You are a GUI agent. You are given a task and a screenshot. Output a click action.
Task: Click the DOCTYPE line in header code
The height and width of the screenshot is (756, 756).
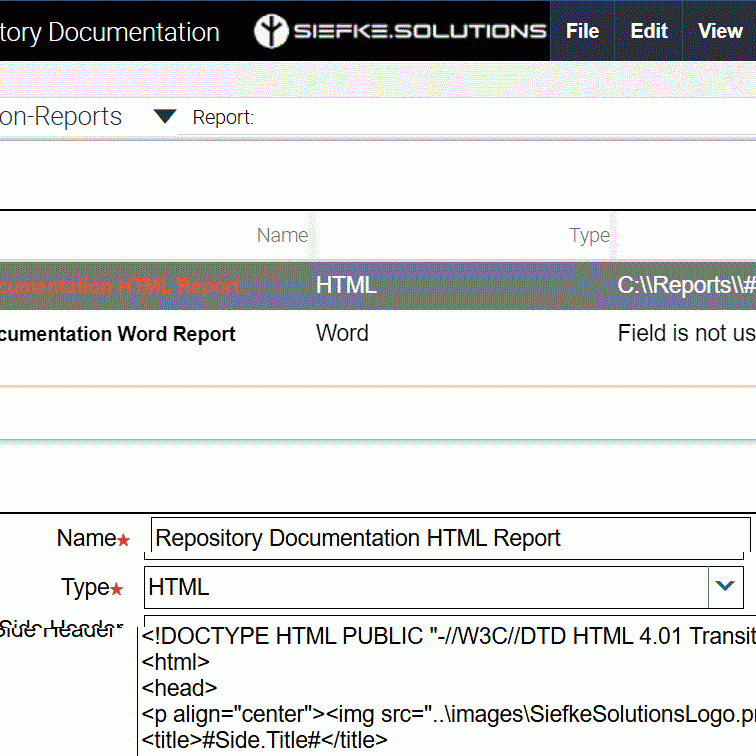pos(448,636)
